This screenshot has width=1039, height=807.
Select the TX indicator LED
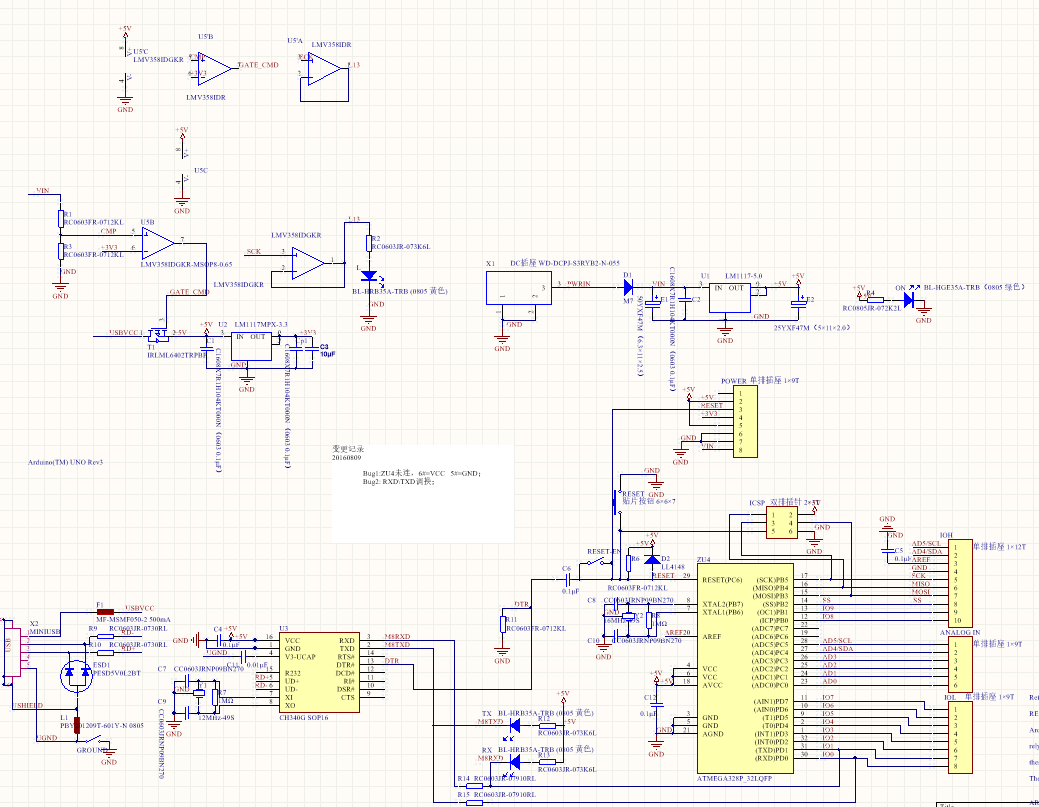tap(515, 725)
